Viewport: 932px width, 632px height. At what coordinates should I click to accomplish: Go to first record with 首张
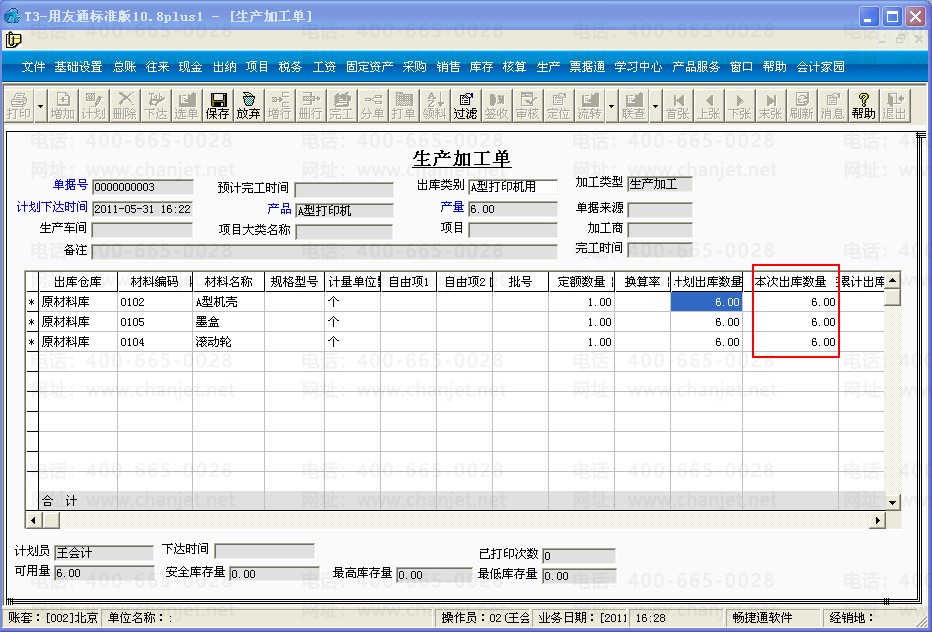678,105
